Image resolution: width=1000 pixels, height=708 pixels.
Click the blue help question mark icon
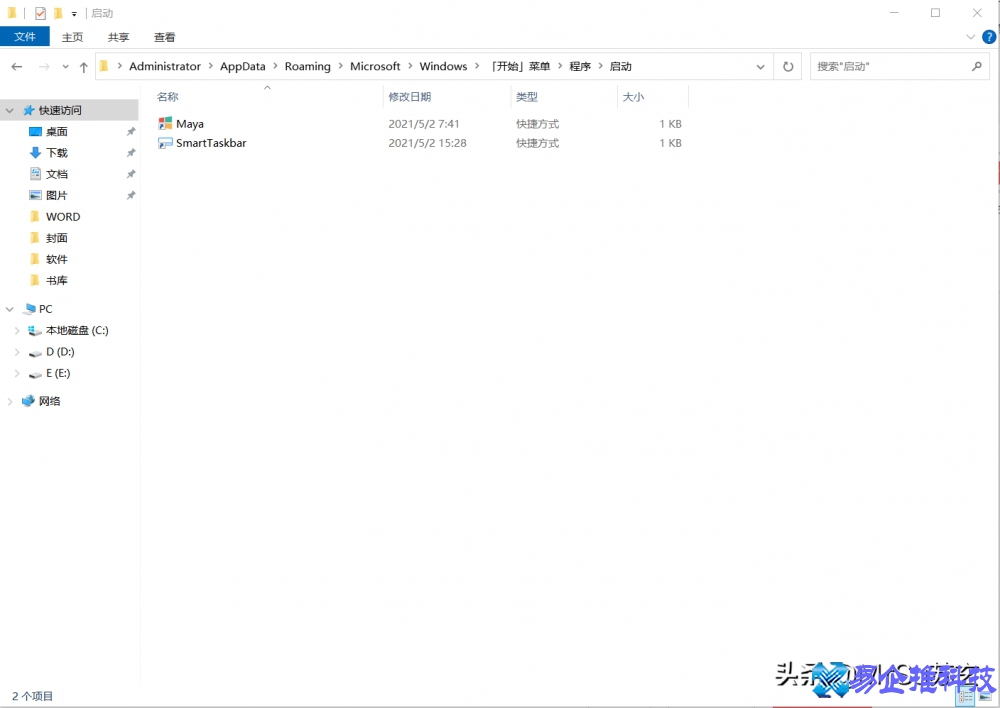[x=989, y=37]
